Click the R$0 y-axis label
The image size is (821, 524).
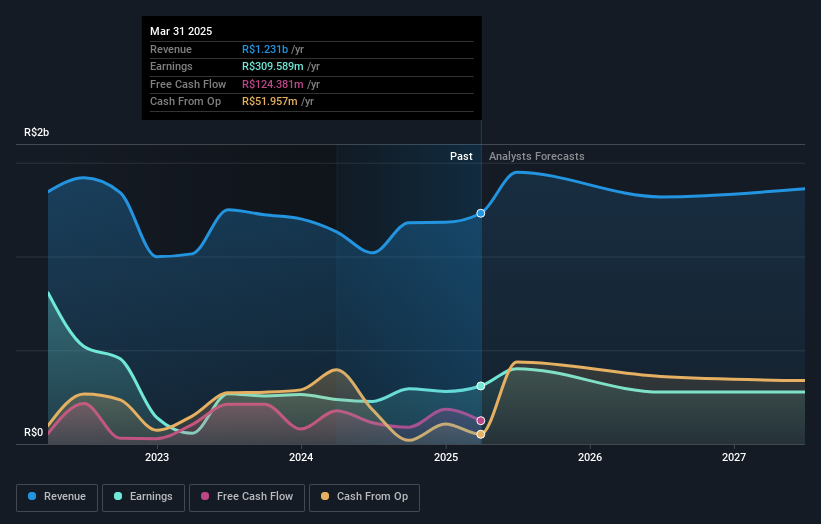34,432
